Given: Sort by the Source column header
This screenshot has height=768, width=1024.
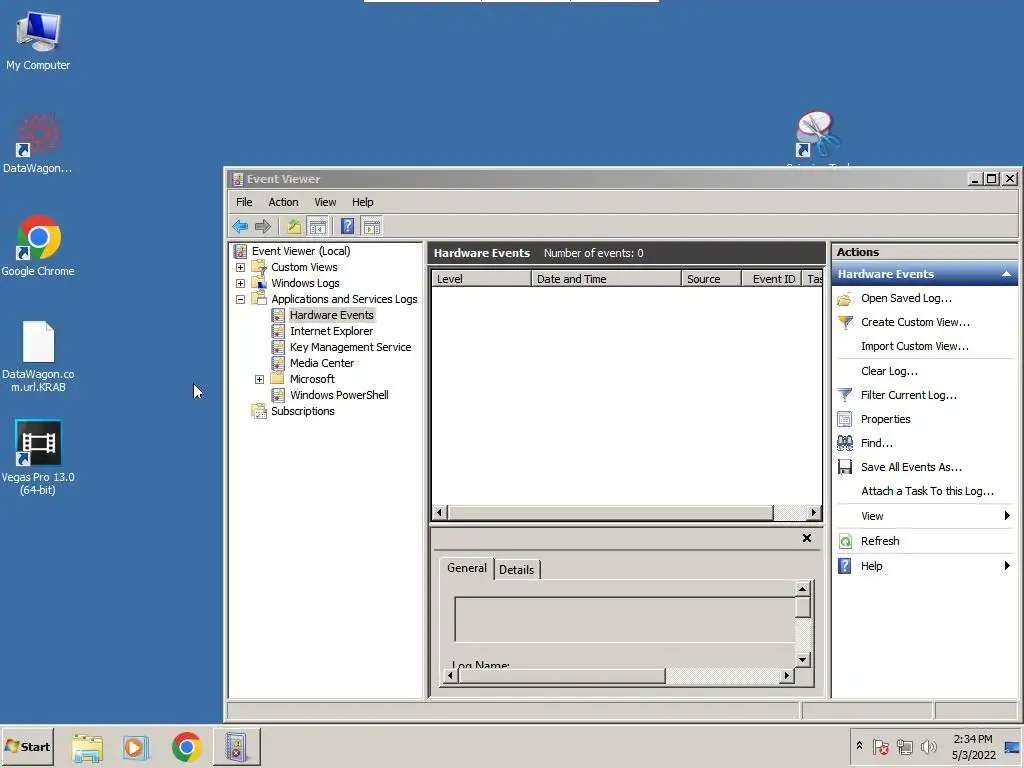Looking at the screenshot, I should (711, 279).
